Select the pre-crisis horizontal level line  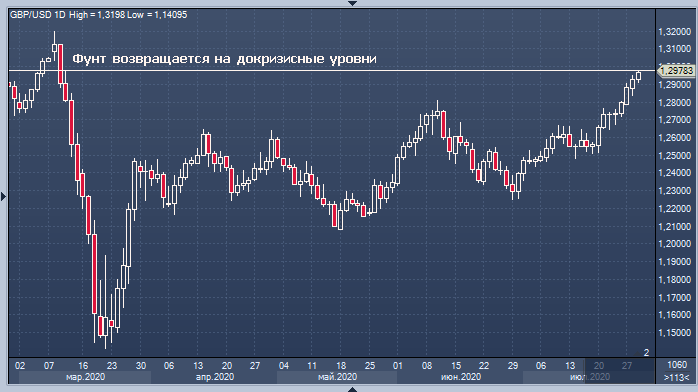pos(332,71)
